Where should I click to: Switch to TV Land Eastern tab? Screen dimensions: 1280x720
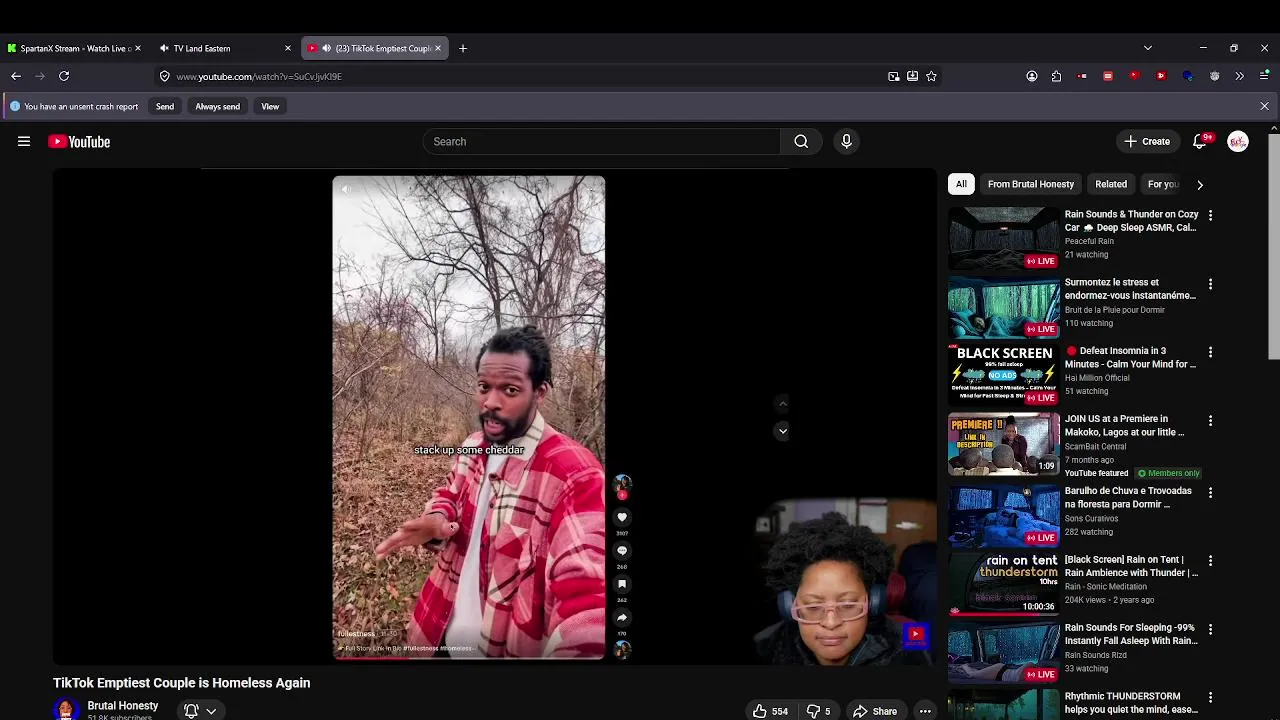(x=225, y=48)
